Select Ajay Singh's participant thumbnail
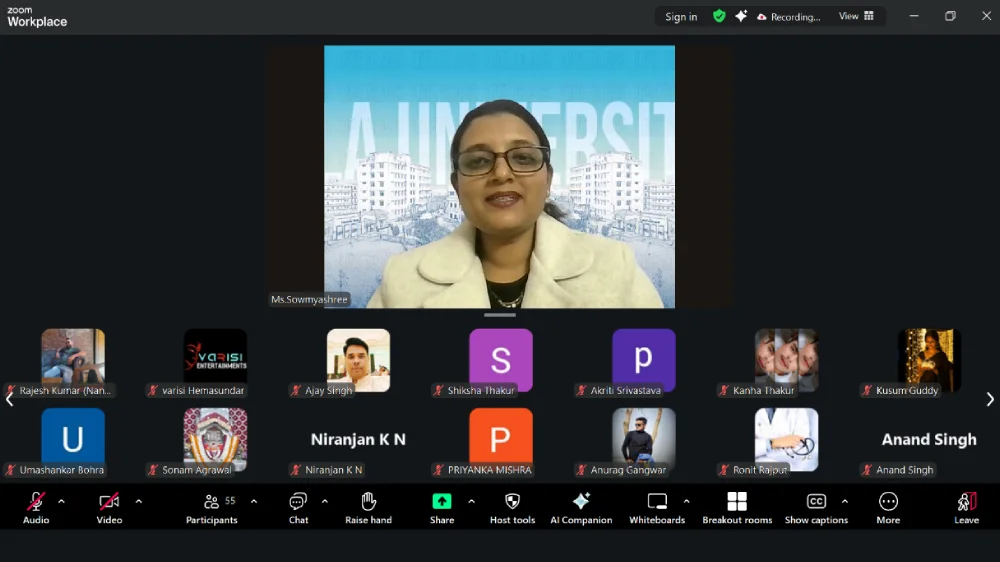Viewport: 1000px width, 562px height. 358,360
